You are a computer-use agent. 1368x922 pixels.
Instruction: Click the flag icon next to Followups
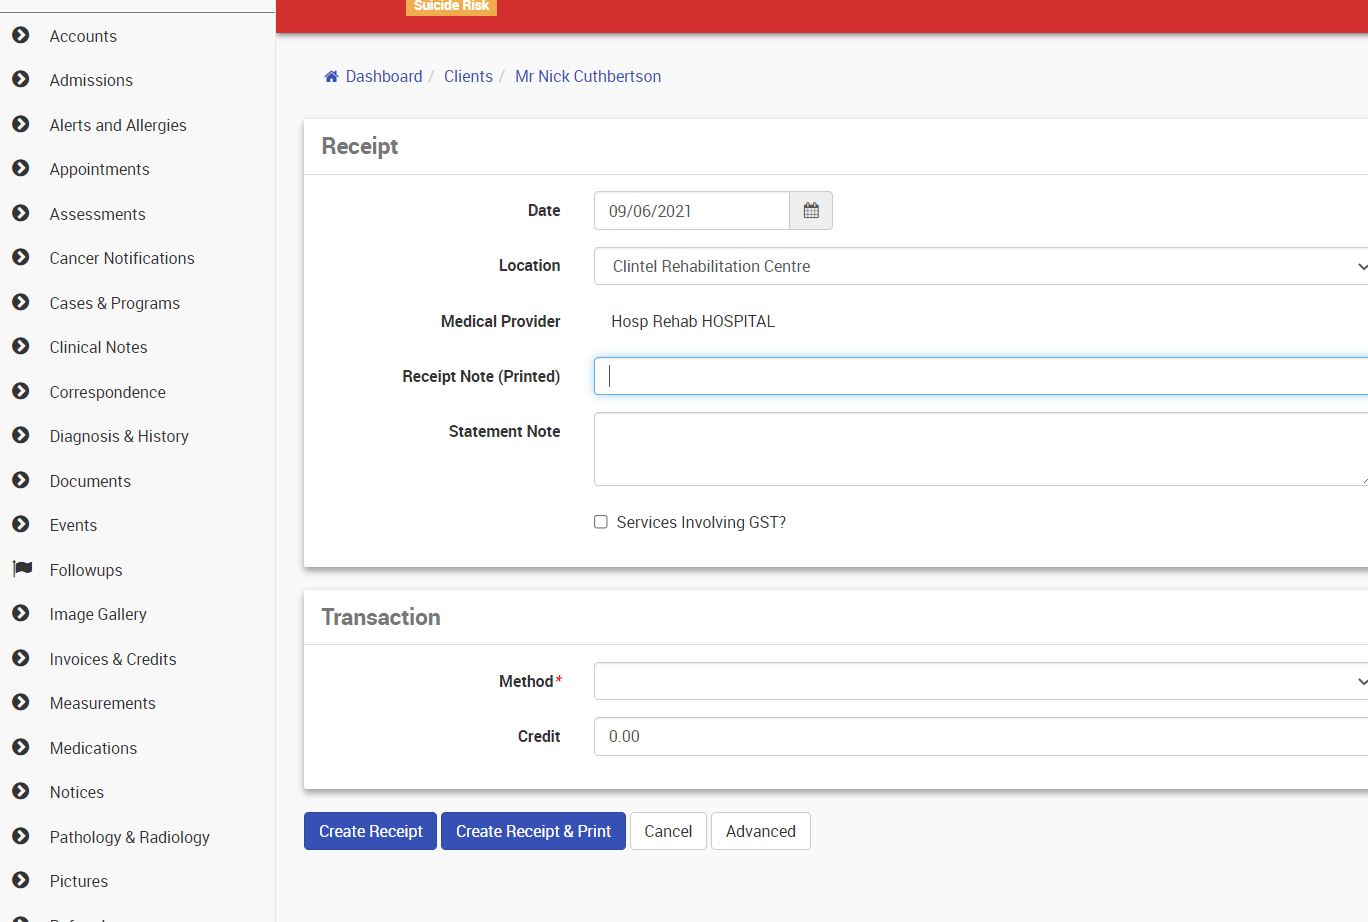(21, 569)
